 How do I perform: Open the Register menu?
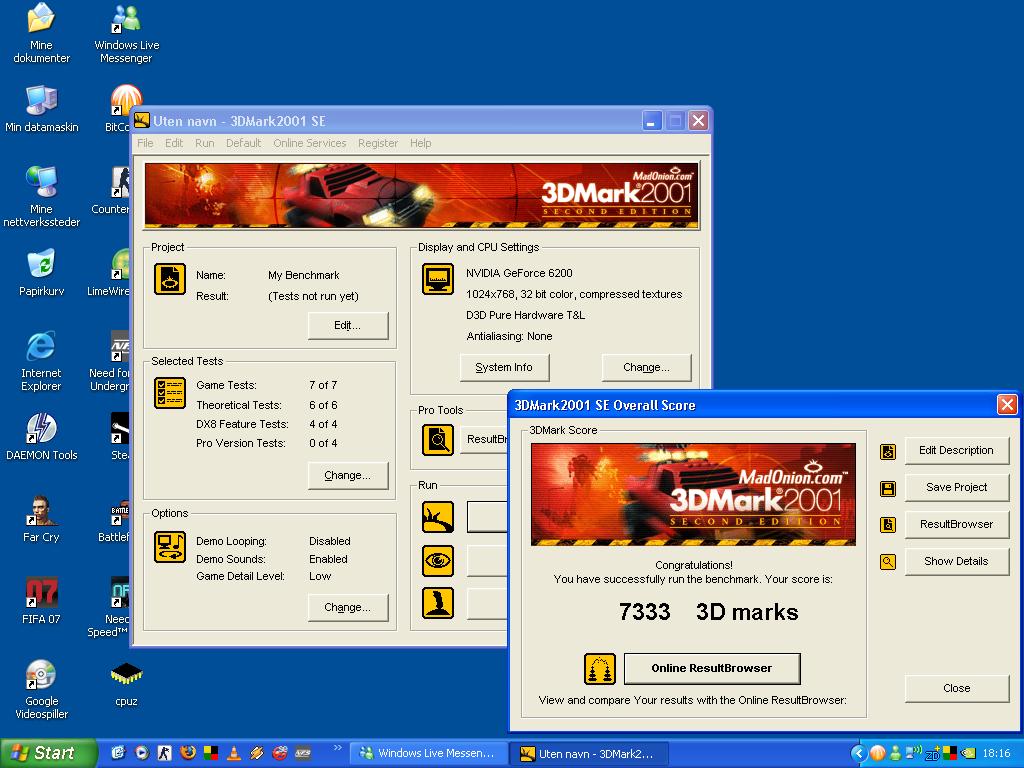377,143
